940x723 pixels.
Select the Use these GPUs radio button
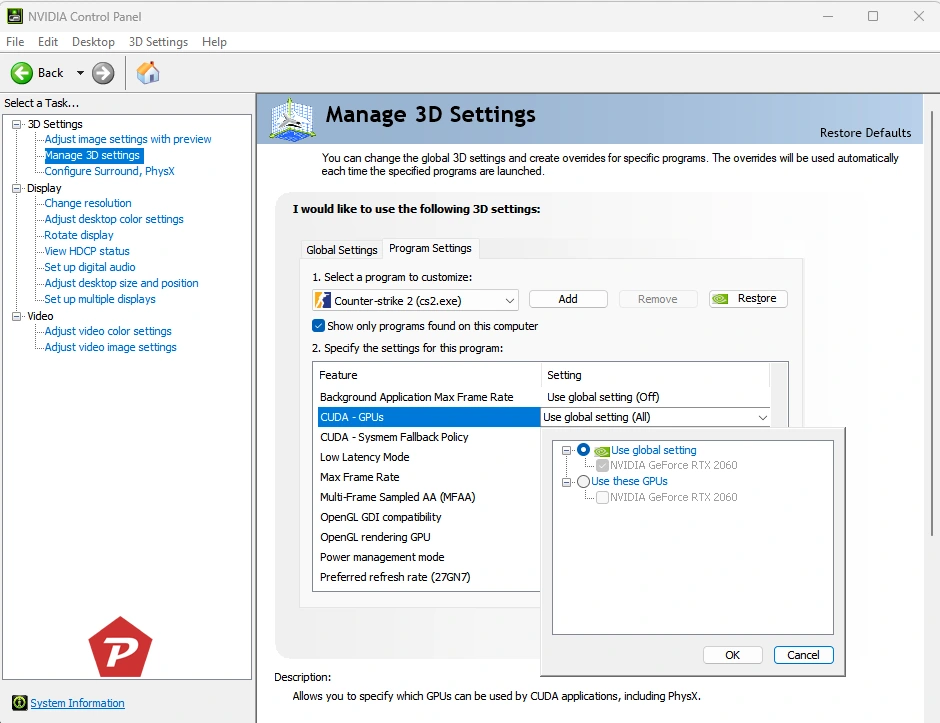(x=583, y=481)
